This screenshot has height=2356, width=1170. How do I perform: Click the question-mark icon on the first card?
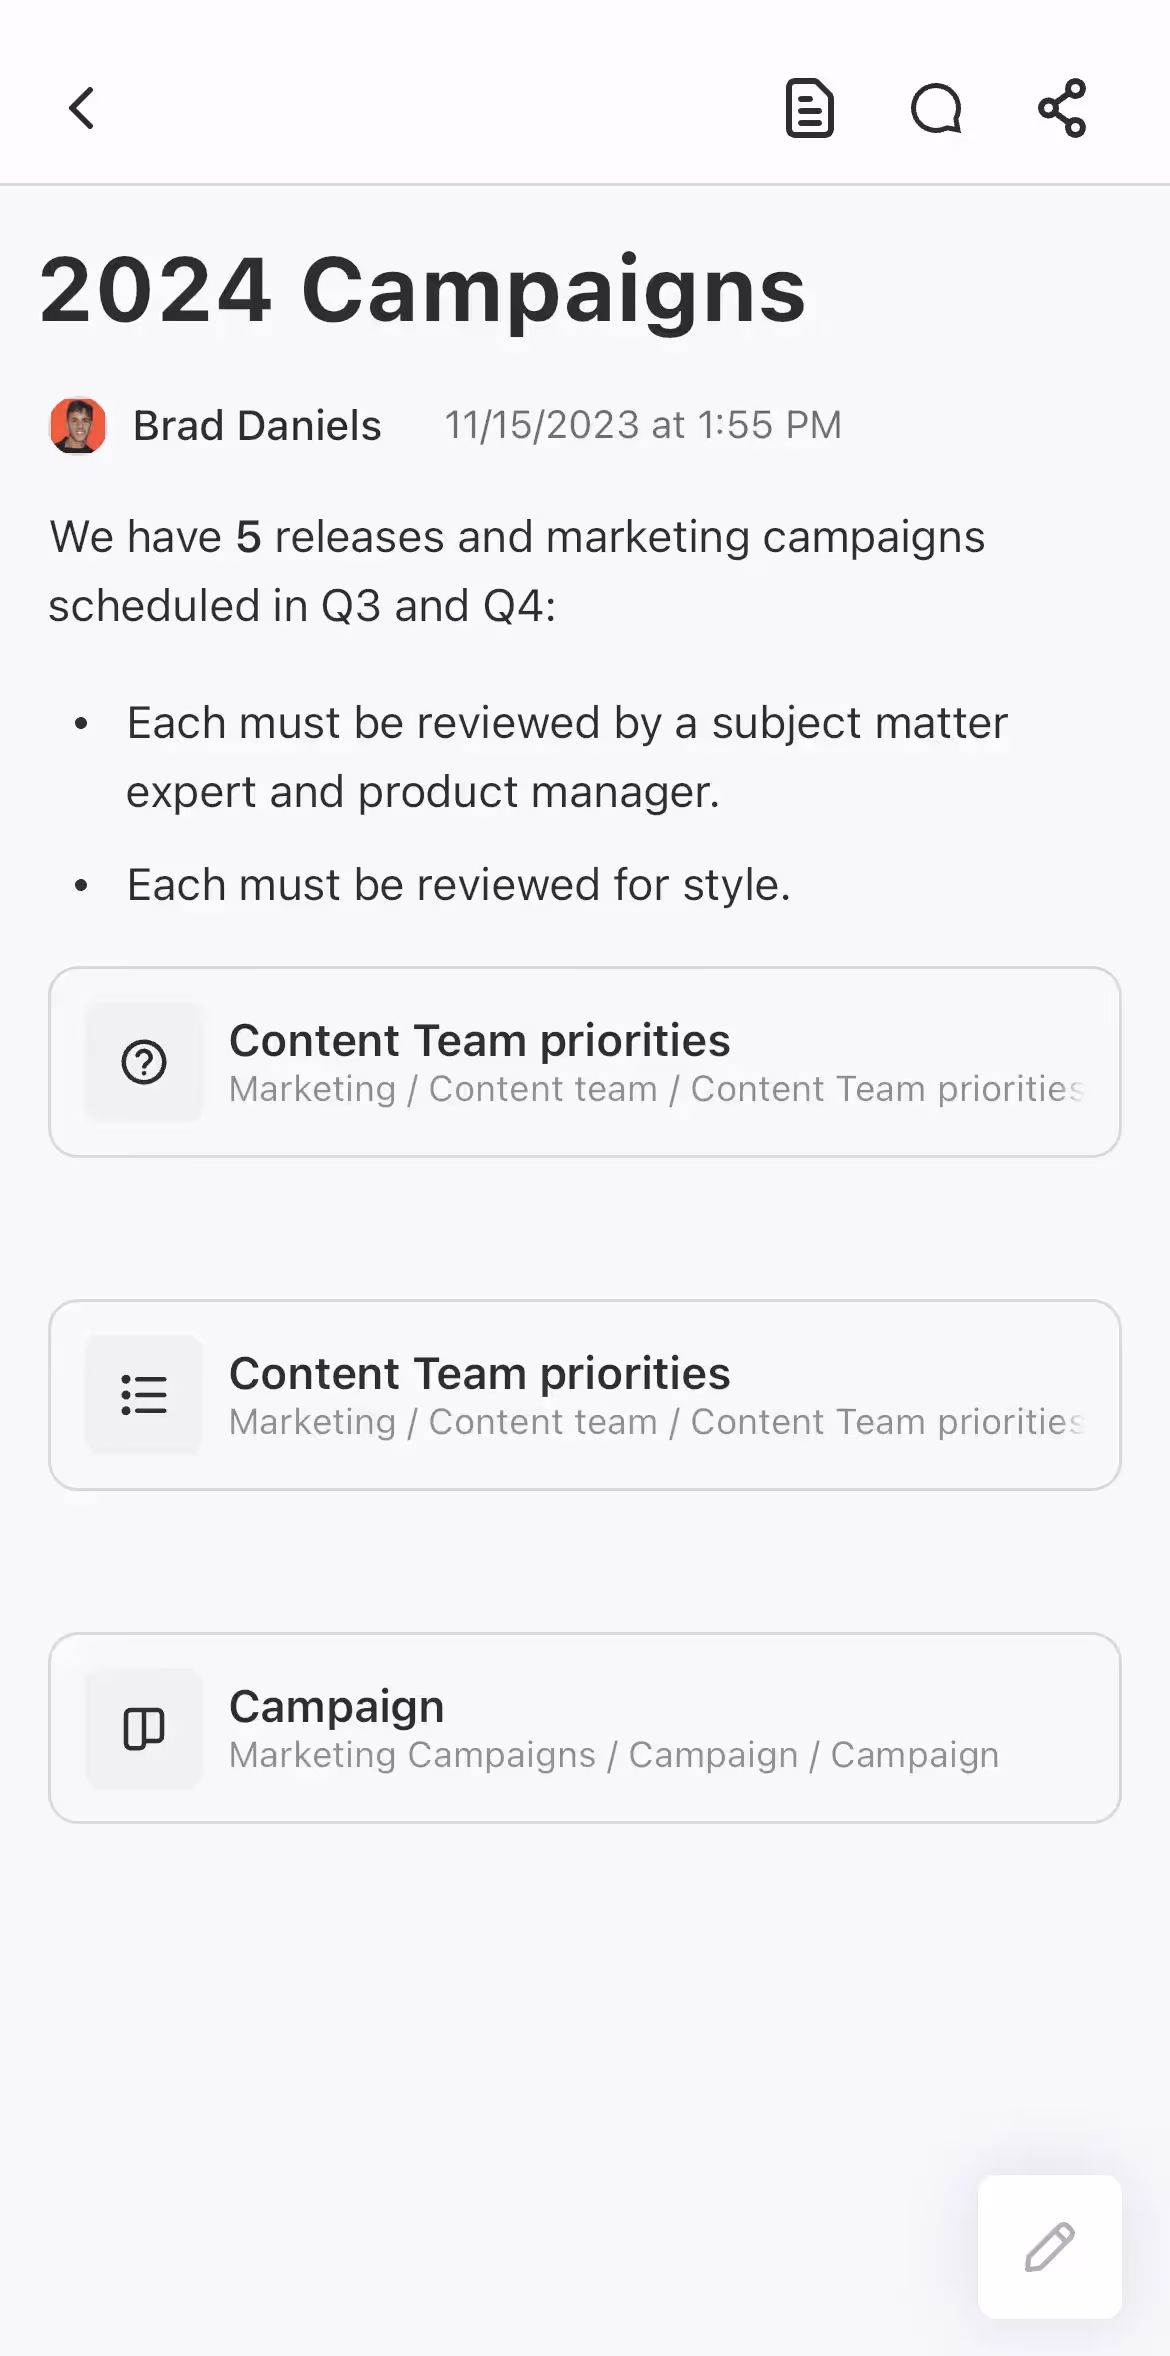pos(144,1062)
